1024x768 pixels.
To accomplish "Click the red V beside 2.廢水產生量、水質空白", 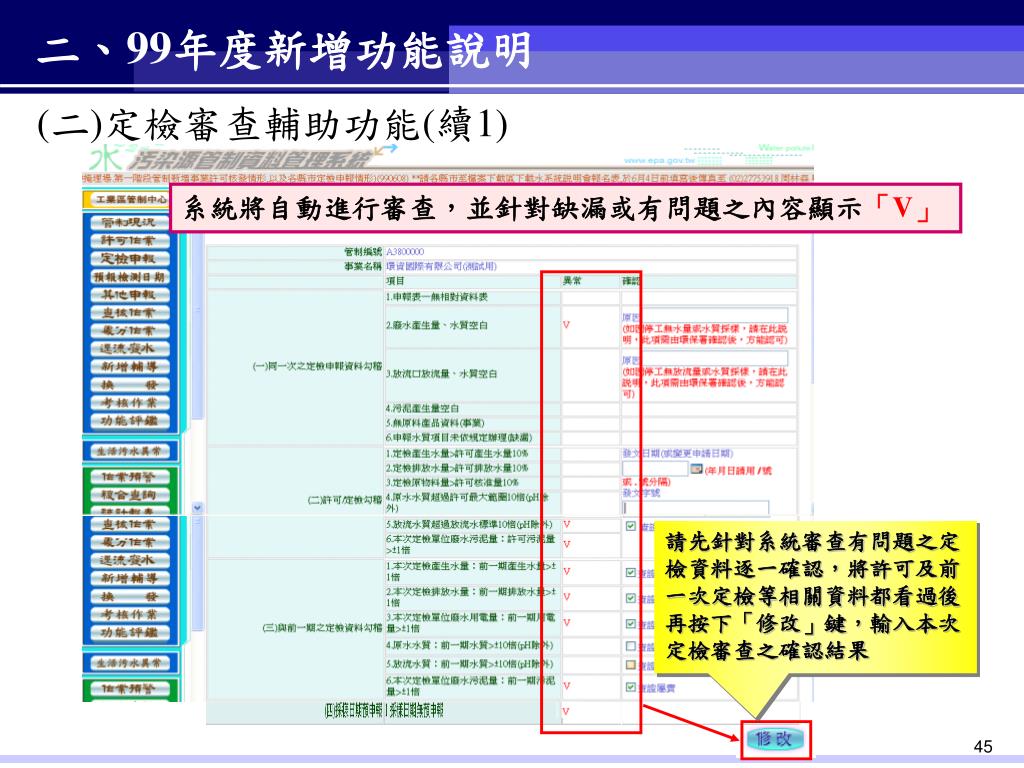I will coord(566,325).
